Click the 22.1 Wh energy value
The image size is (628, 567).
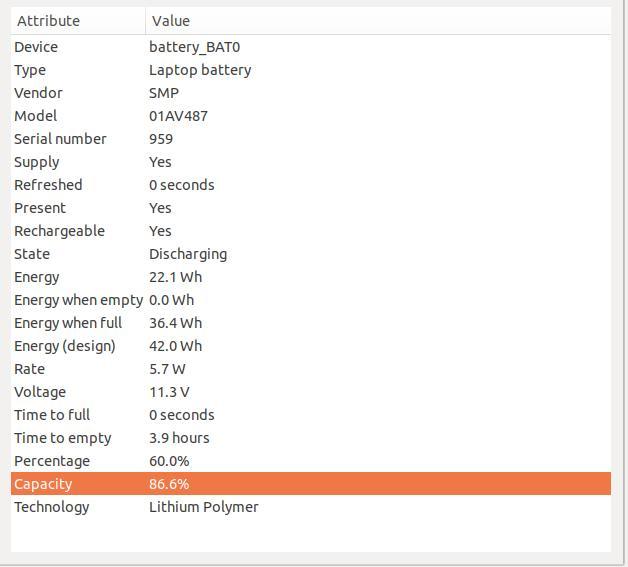coord(175,277)
